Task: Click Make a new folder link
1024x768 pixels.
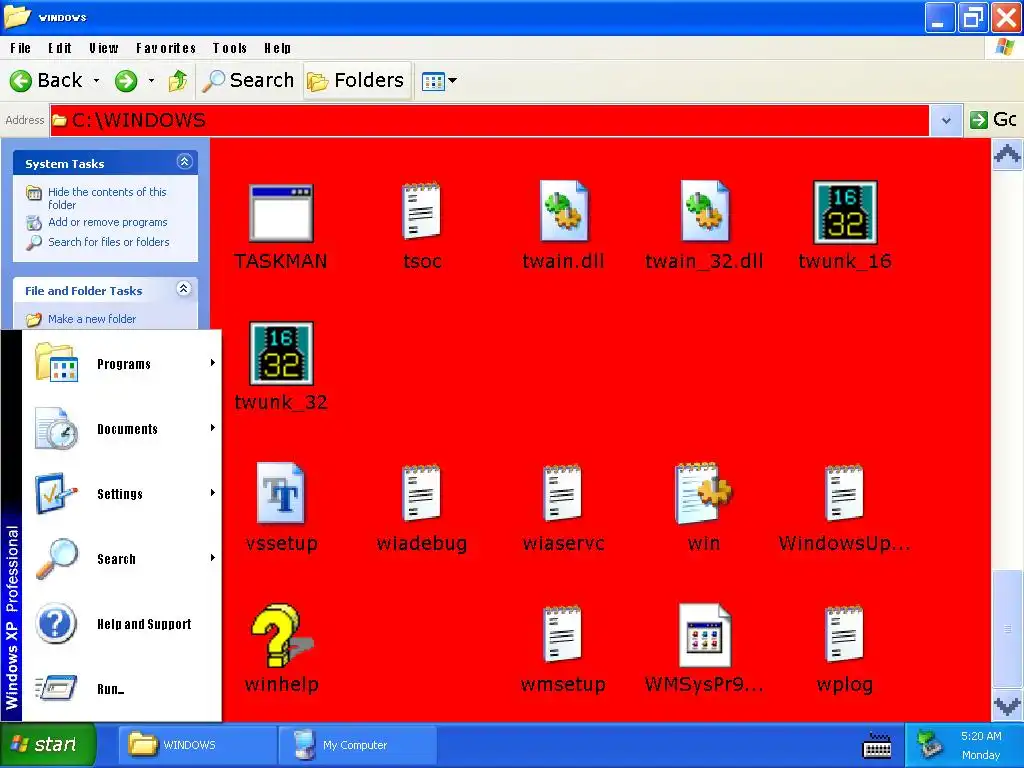Action: coord(92,319)
